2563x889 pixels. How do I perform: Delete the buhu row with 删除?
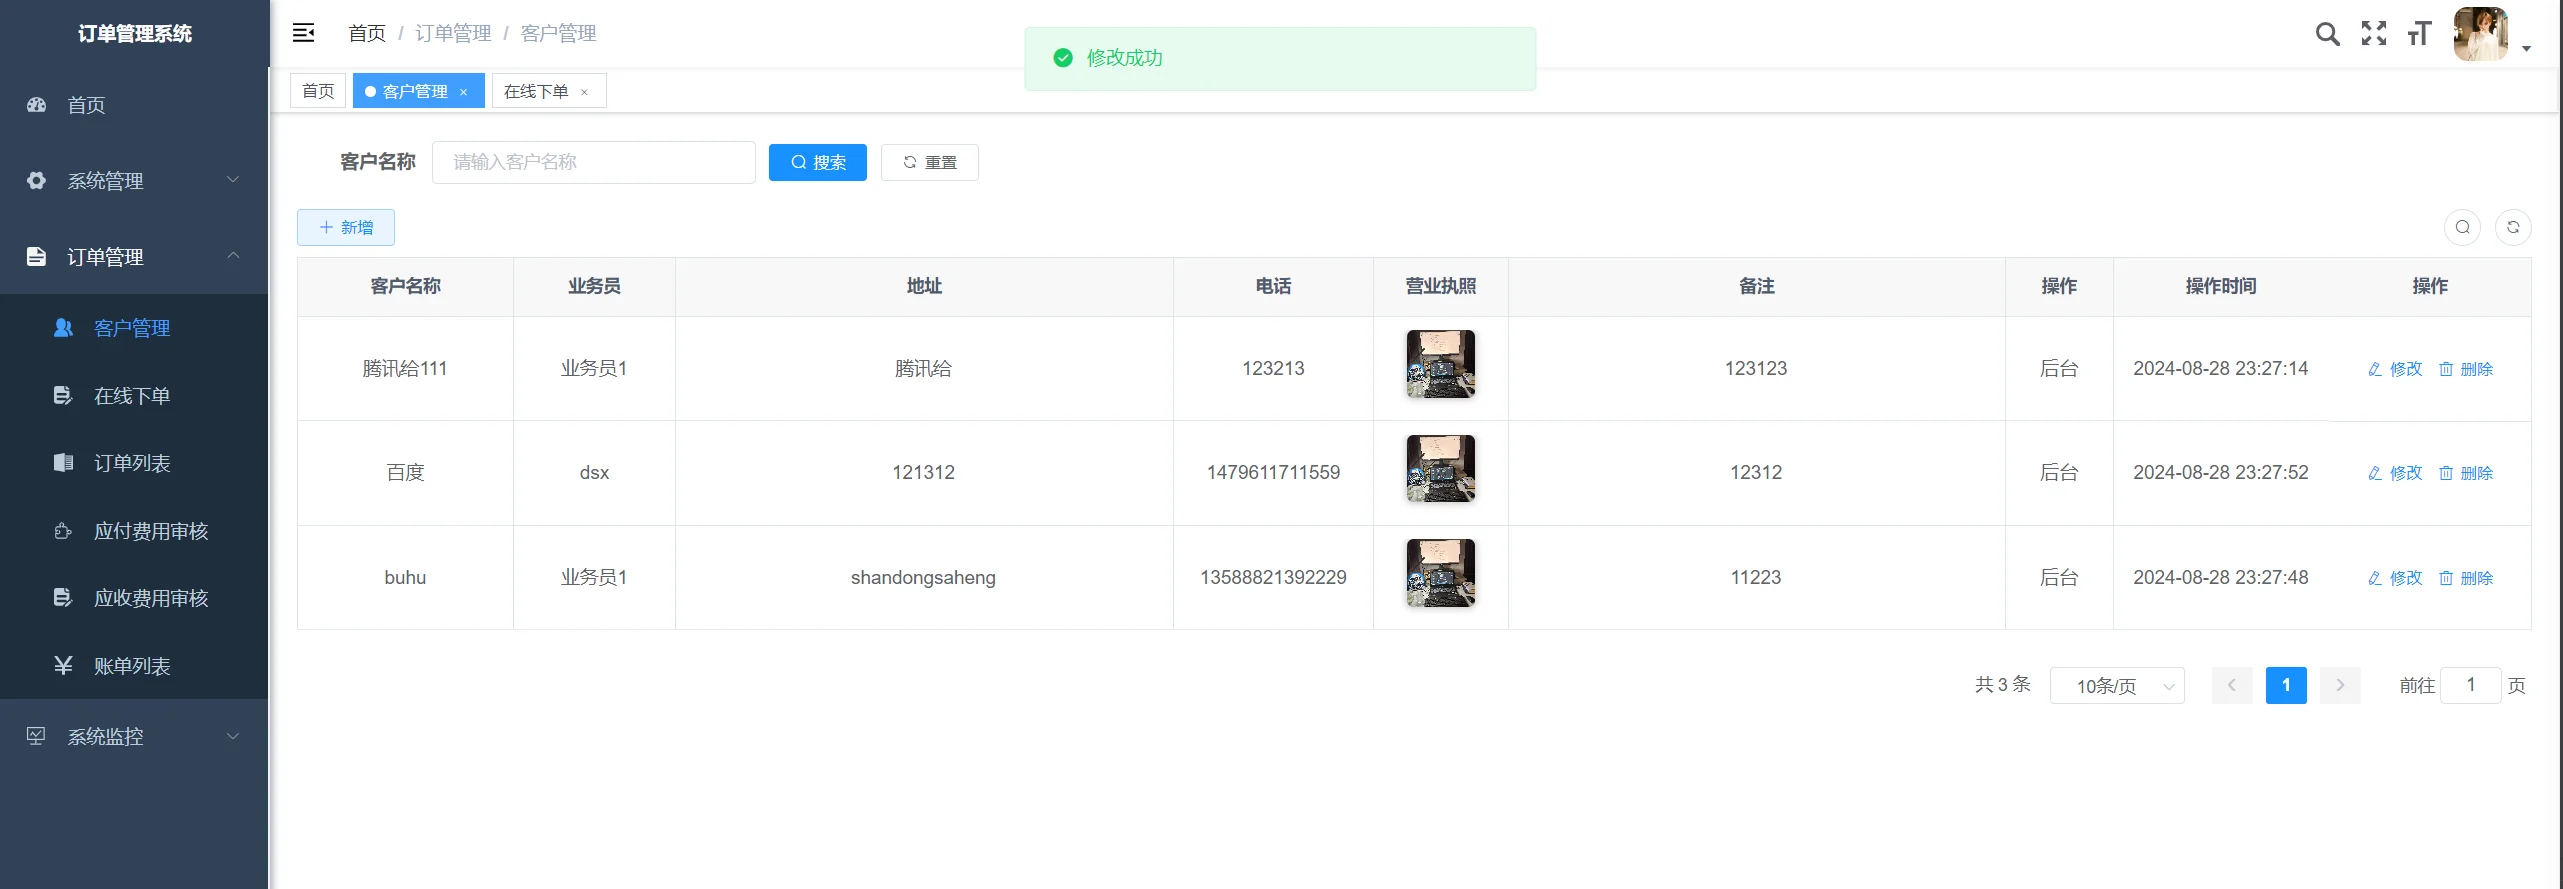2466,578
